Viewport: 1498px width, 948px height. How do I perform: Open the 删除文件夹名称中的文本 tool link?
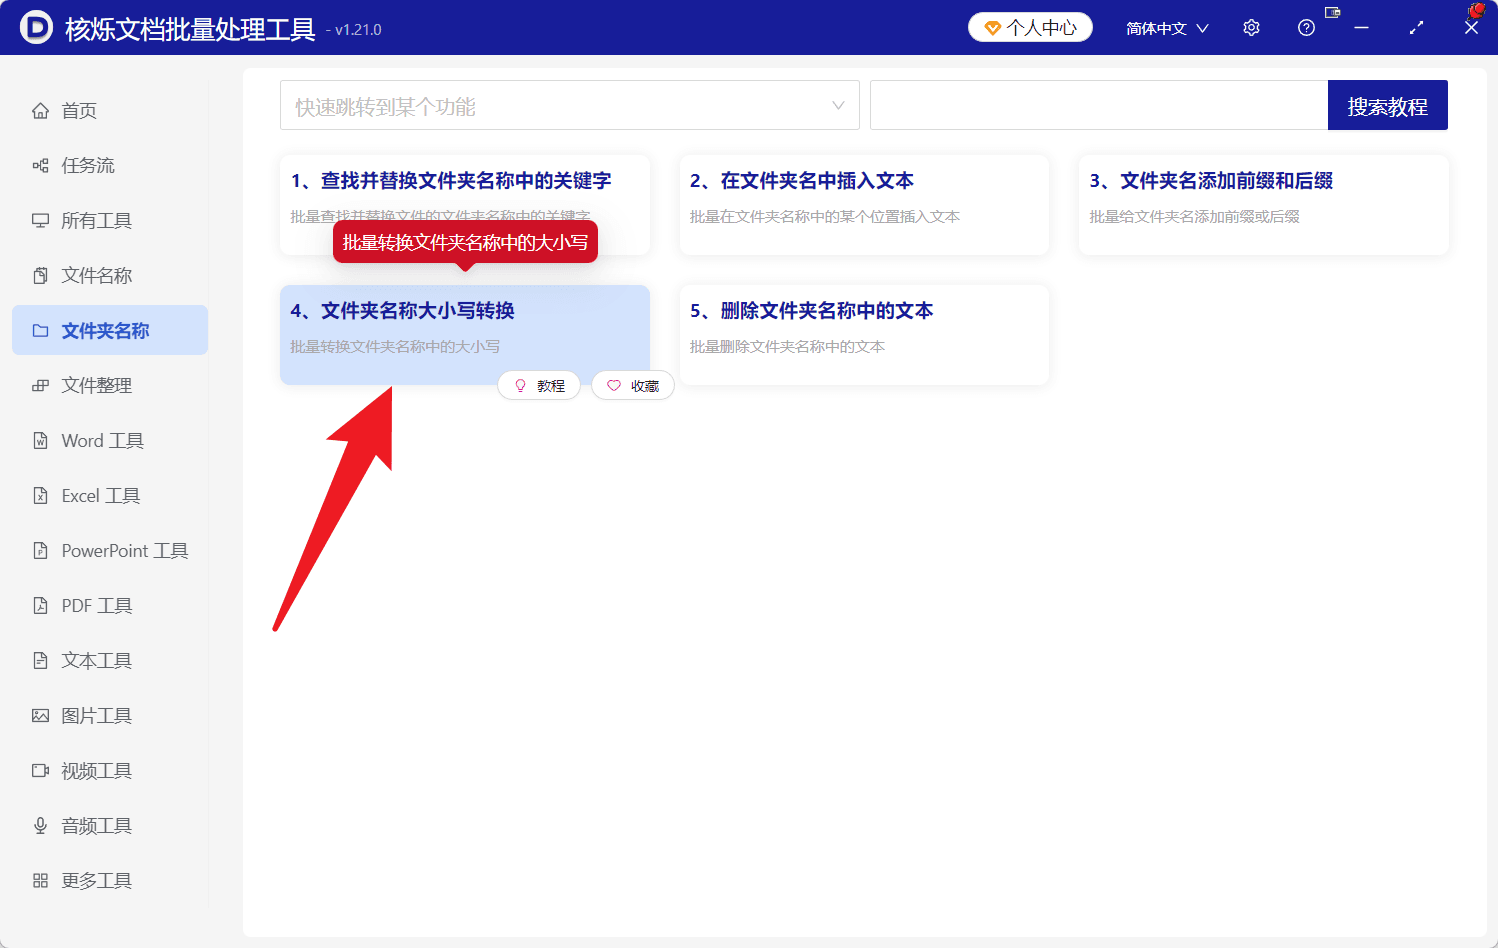pyautogui.click(x=812, y=310)
